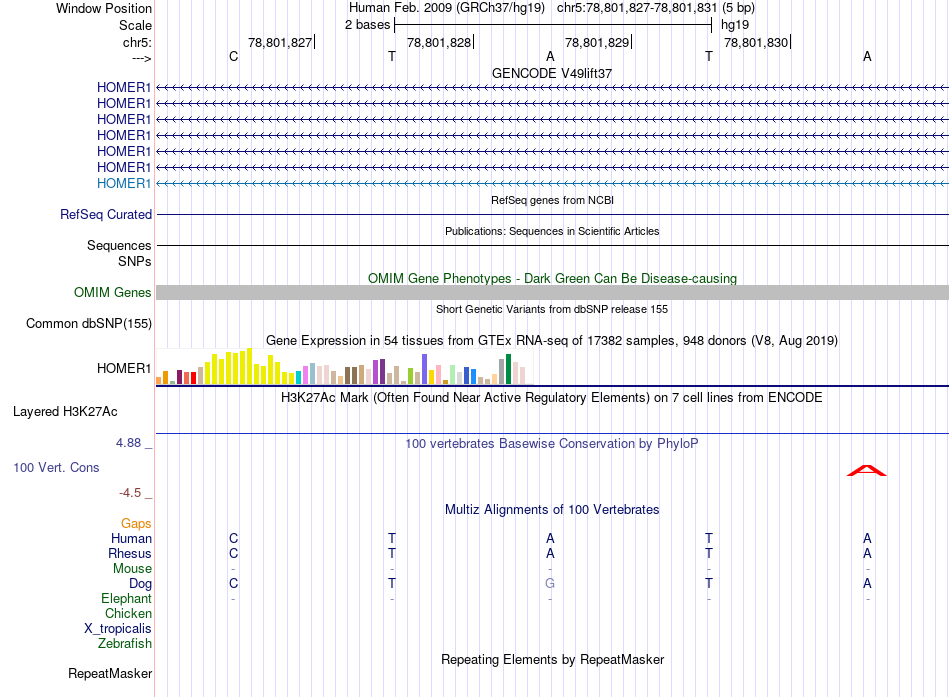This screenshot has width=950, height=697.
Task: Click the C base in Rhesus row
Action: 233,553
